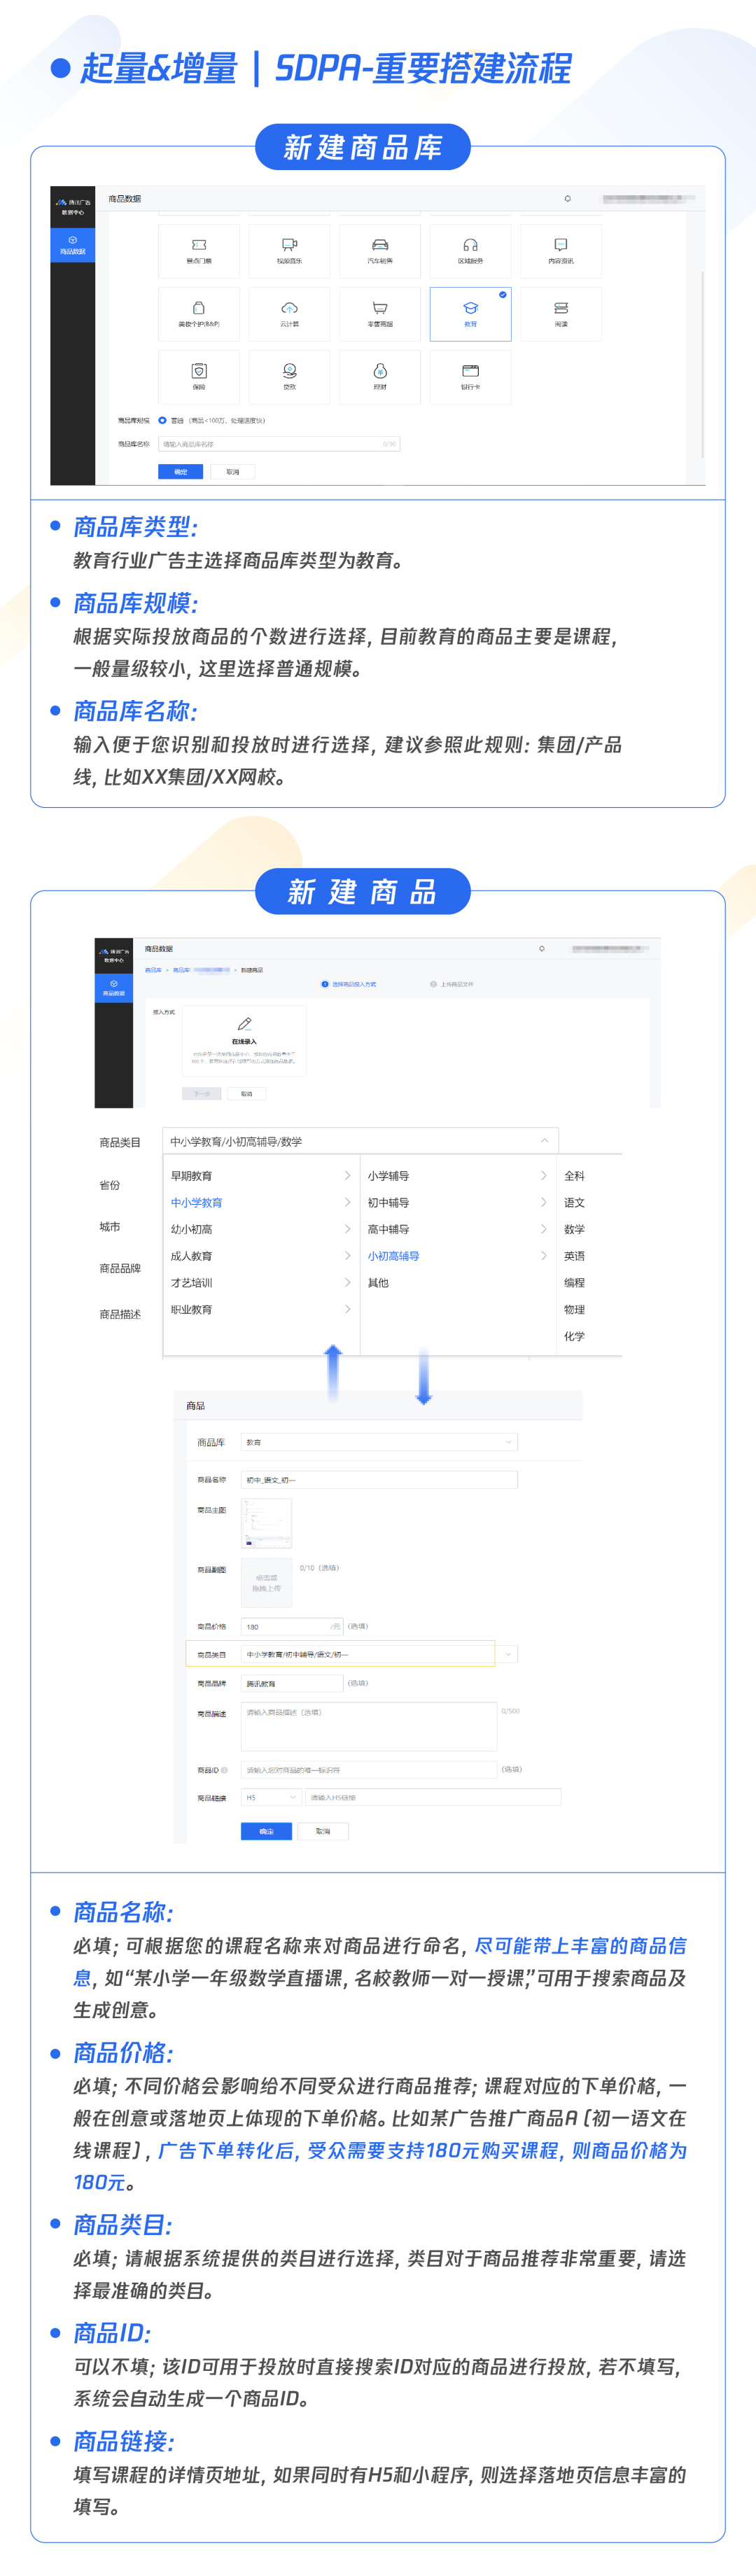Choose 化学 in the subject list
This screenshot has height=2576, width=756.
coord(574,1336)
